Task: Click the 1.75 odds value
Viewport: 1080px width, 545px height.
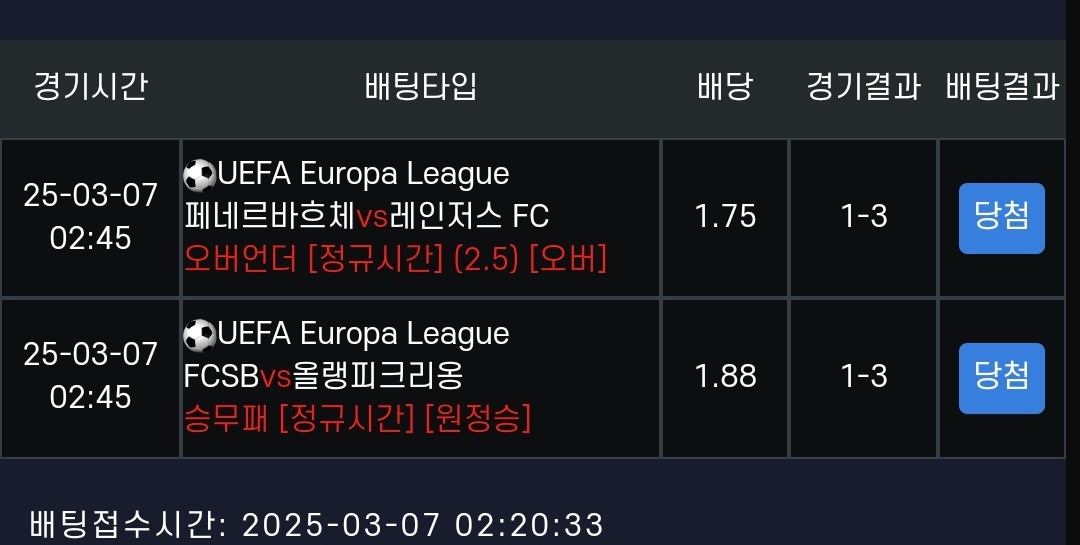Action: [725, 216]
